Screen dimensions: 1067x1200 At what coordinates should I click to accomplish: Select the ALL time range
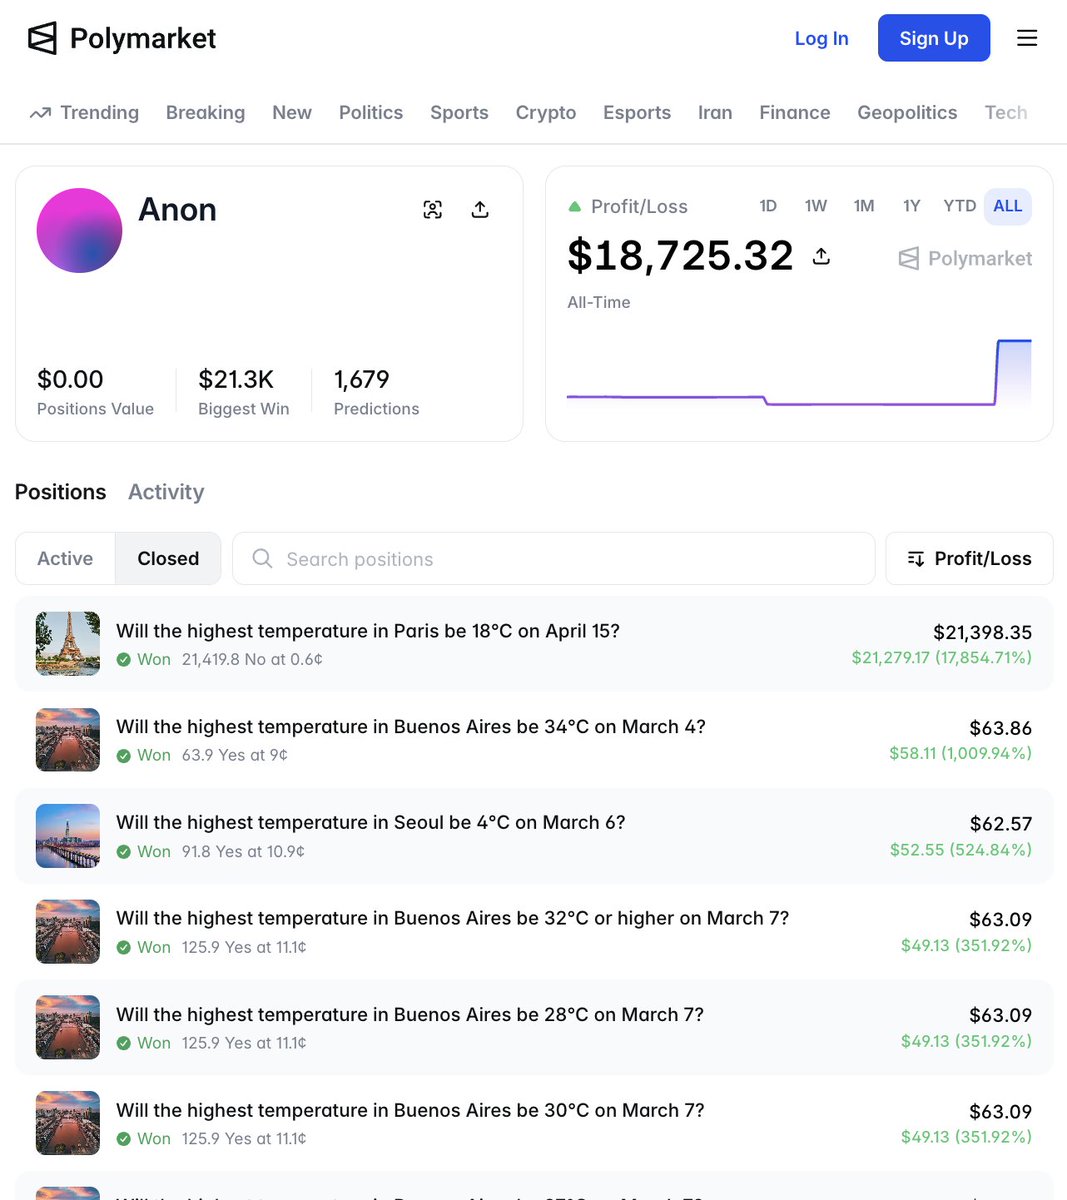[1008, 206]
